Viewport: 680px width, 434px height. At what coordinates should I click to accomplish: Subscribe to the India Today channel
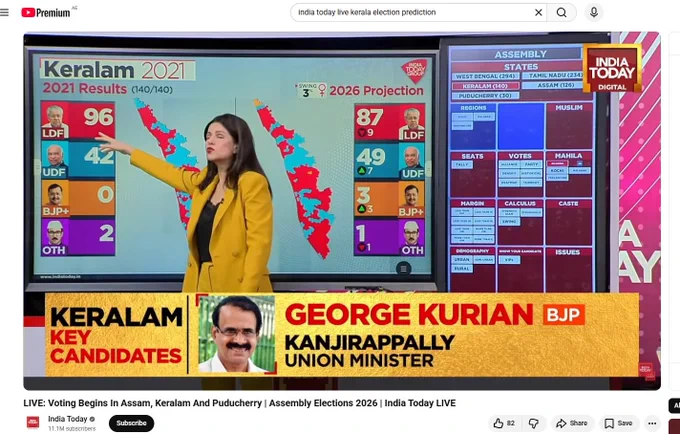point(131,423)
